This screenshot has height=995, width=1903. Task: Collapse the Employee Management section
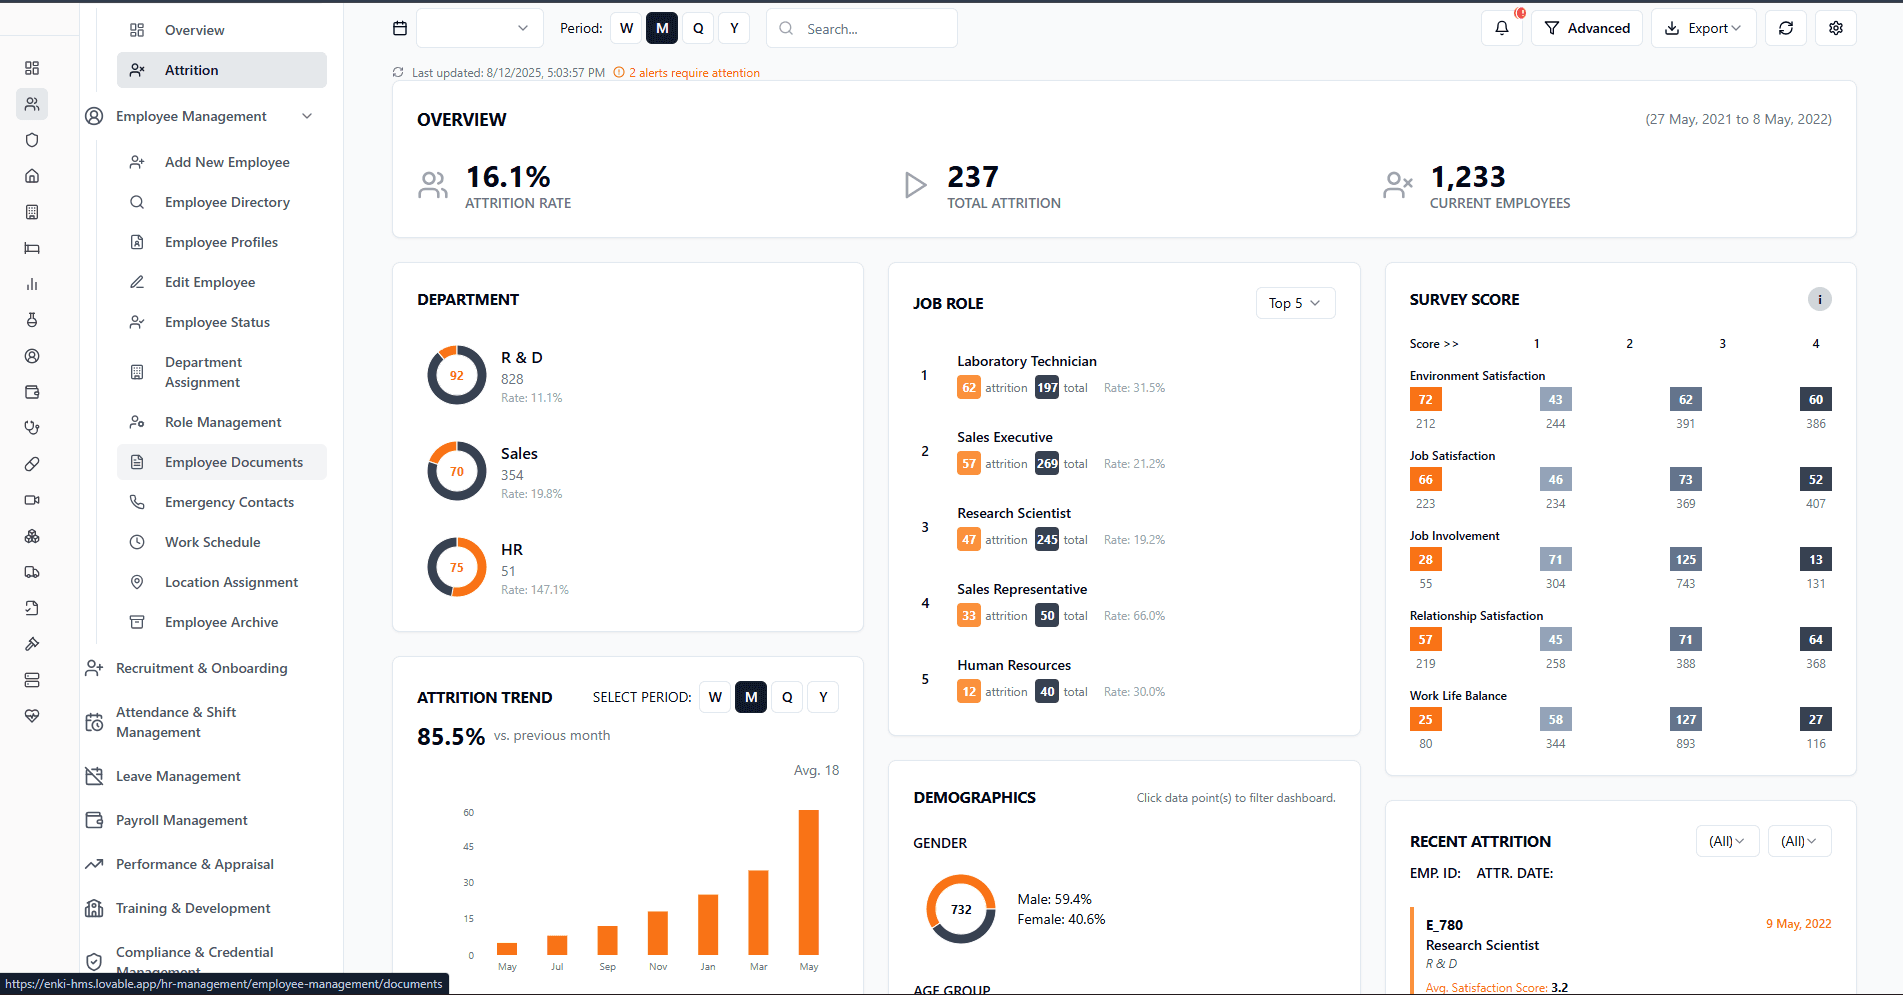(x=307, y=116)
